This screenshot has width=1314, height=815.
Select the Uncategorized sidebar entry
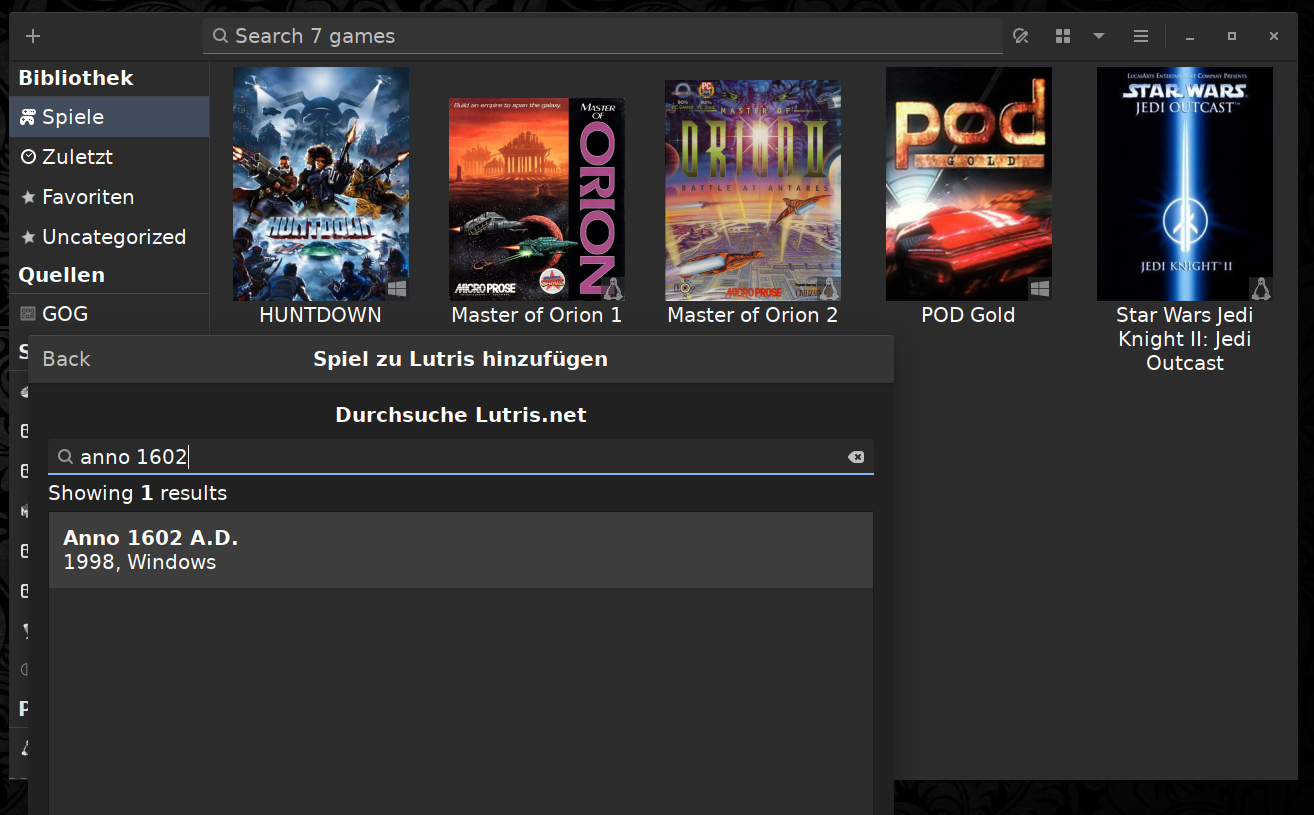109,237
